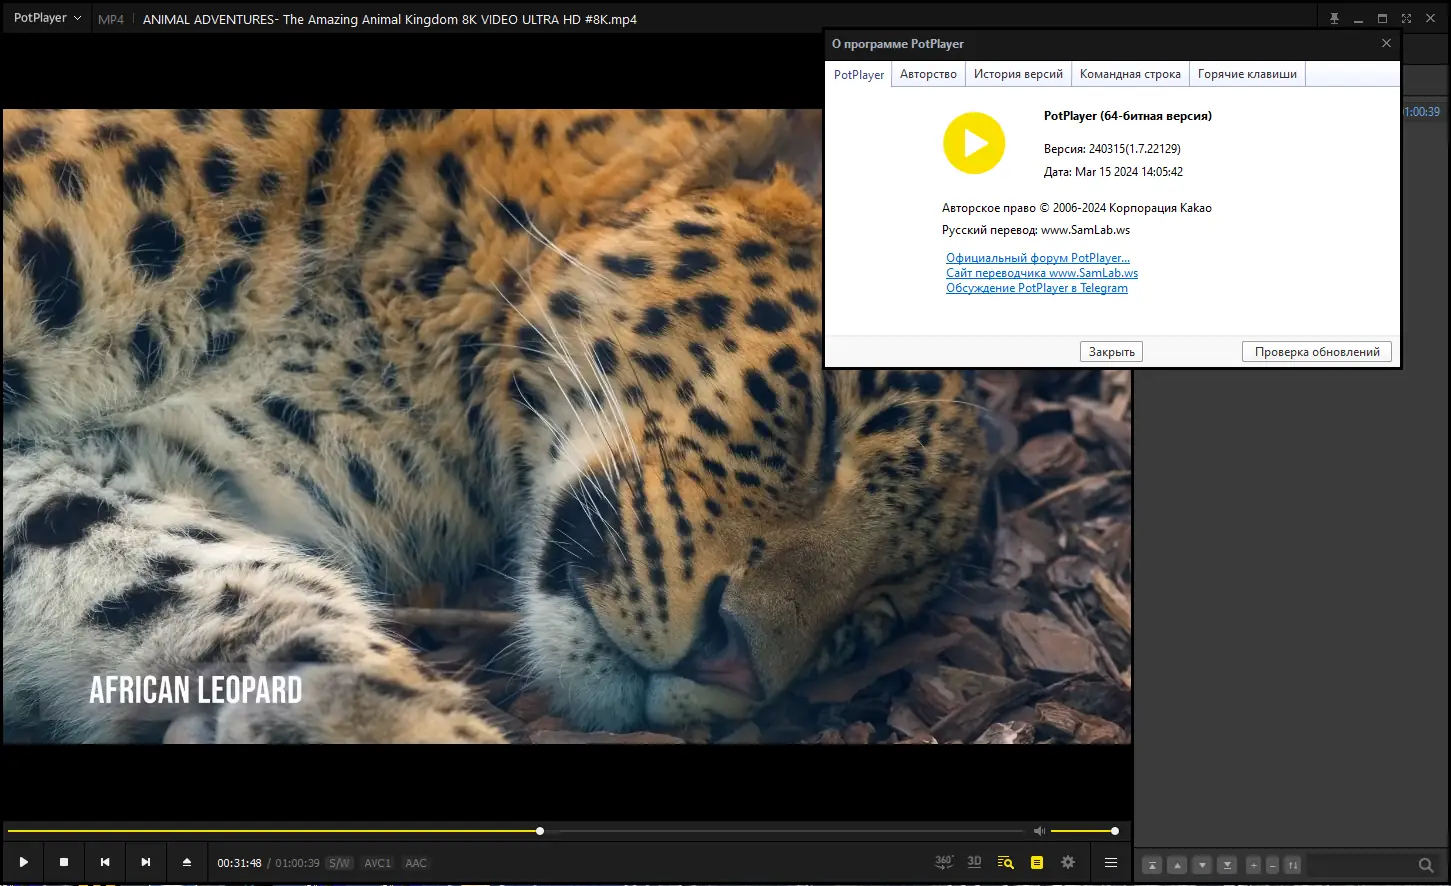
Task: Click the AFRICAN LEOPARD caption in the video
Action: click(196, 690)
